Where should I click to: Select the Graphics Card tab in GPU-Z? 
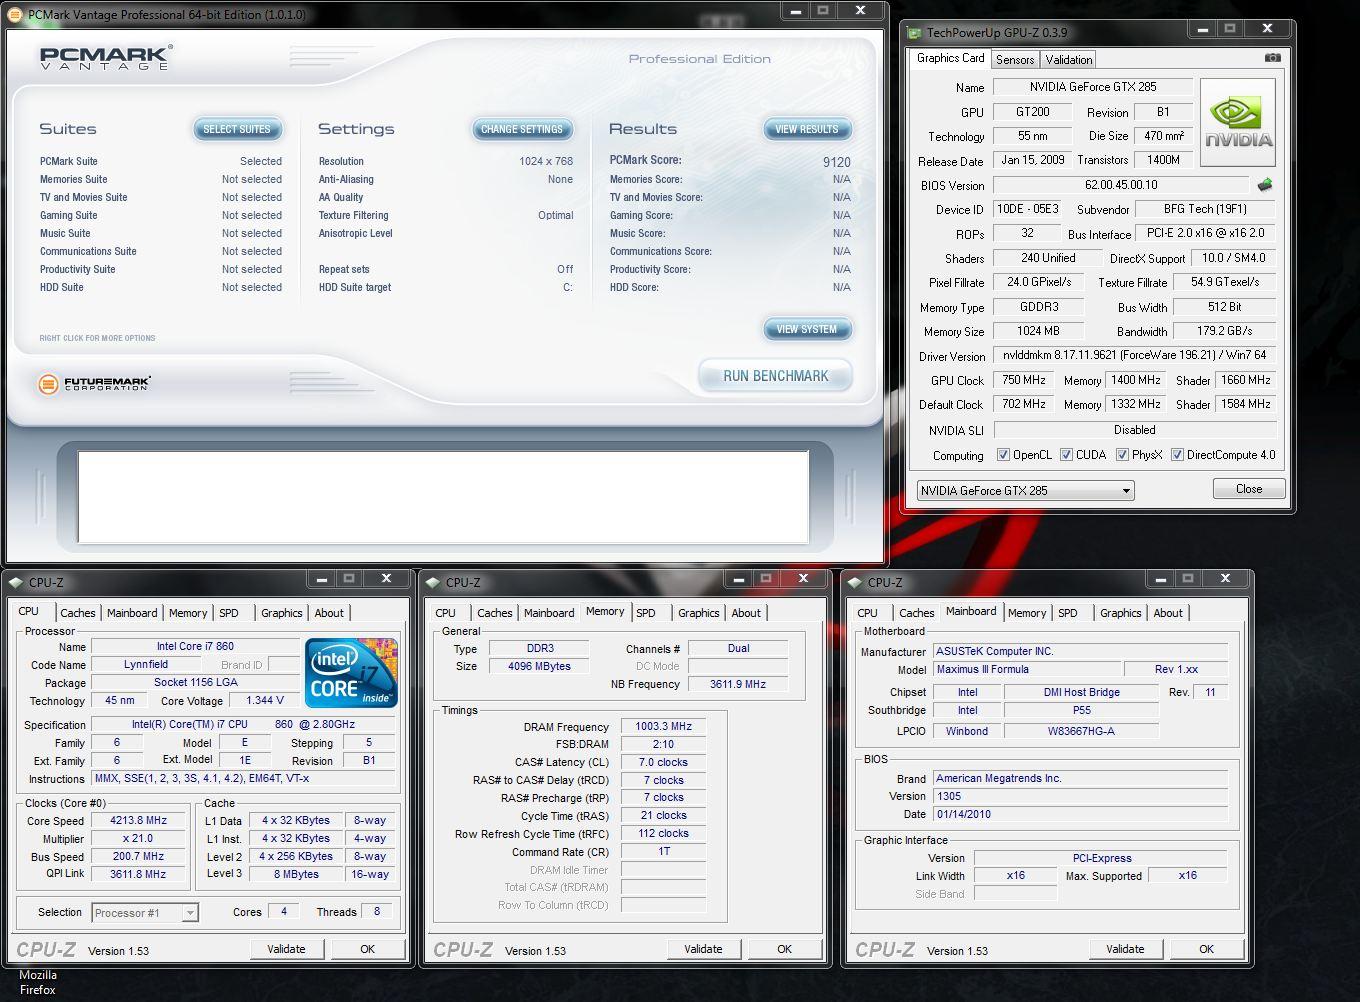[x=950, y=58]
